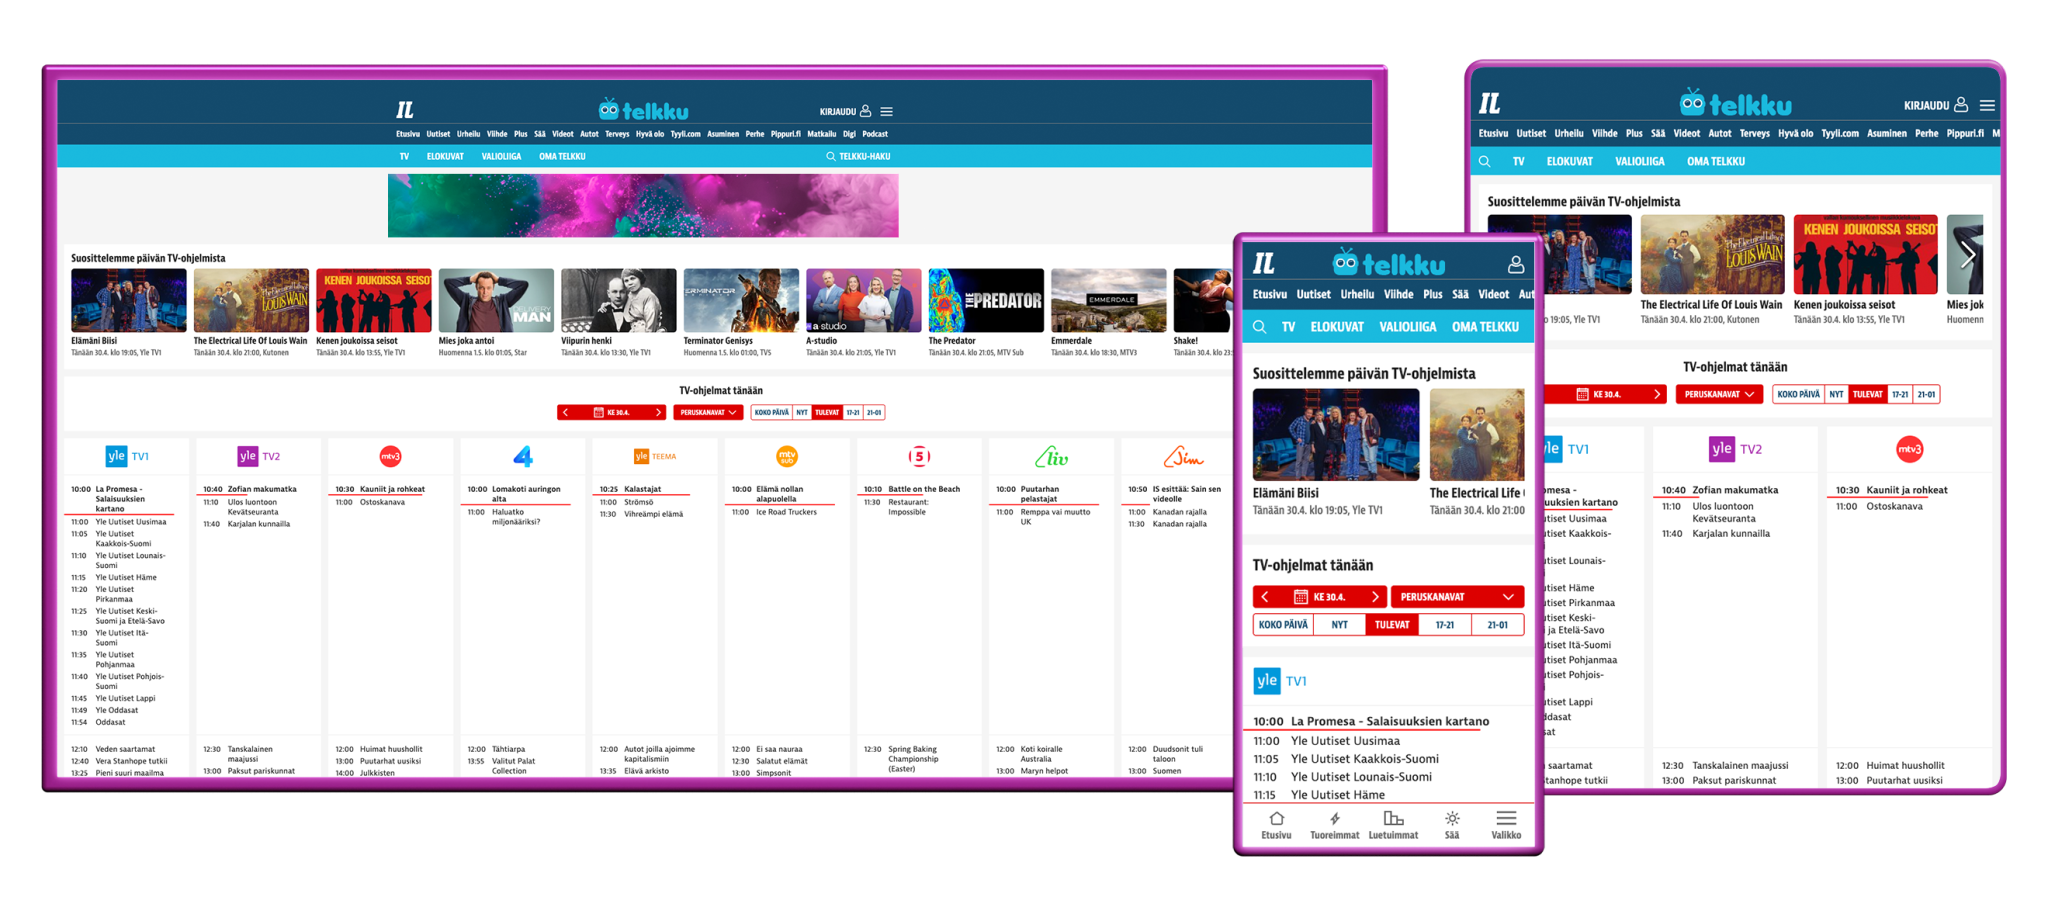Select NYT time filter in mobile view
The height and width of the screenshot is (897, 2048).
click(x=1339, y=625)
